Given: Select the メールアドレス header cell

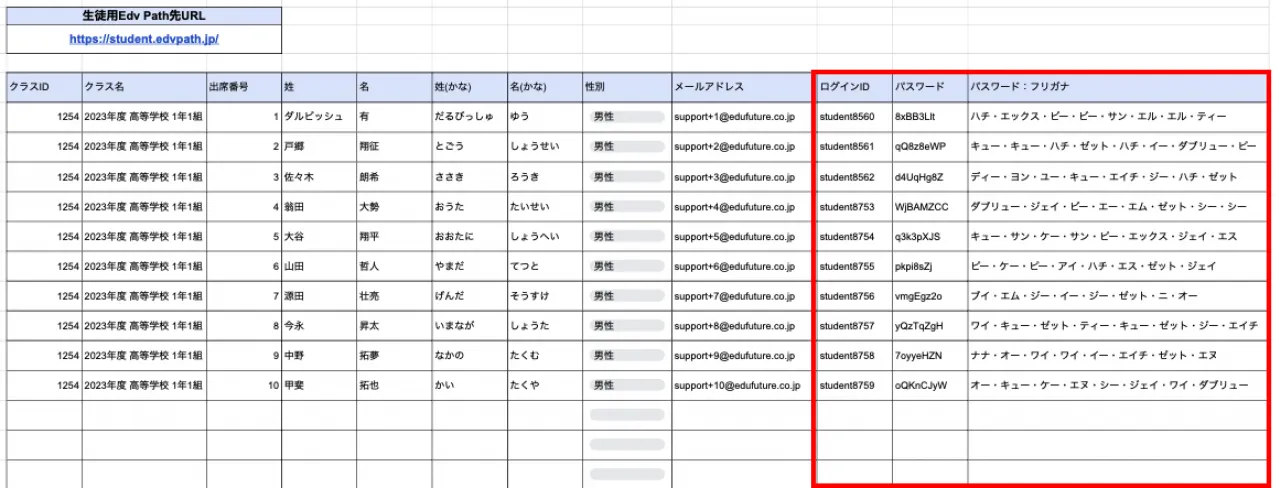Looking at the screenshot, I should point(744,87).
